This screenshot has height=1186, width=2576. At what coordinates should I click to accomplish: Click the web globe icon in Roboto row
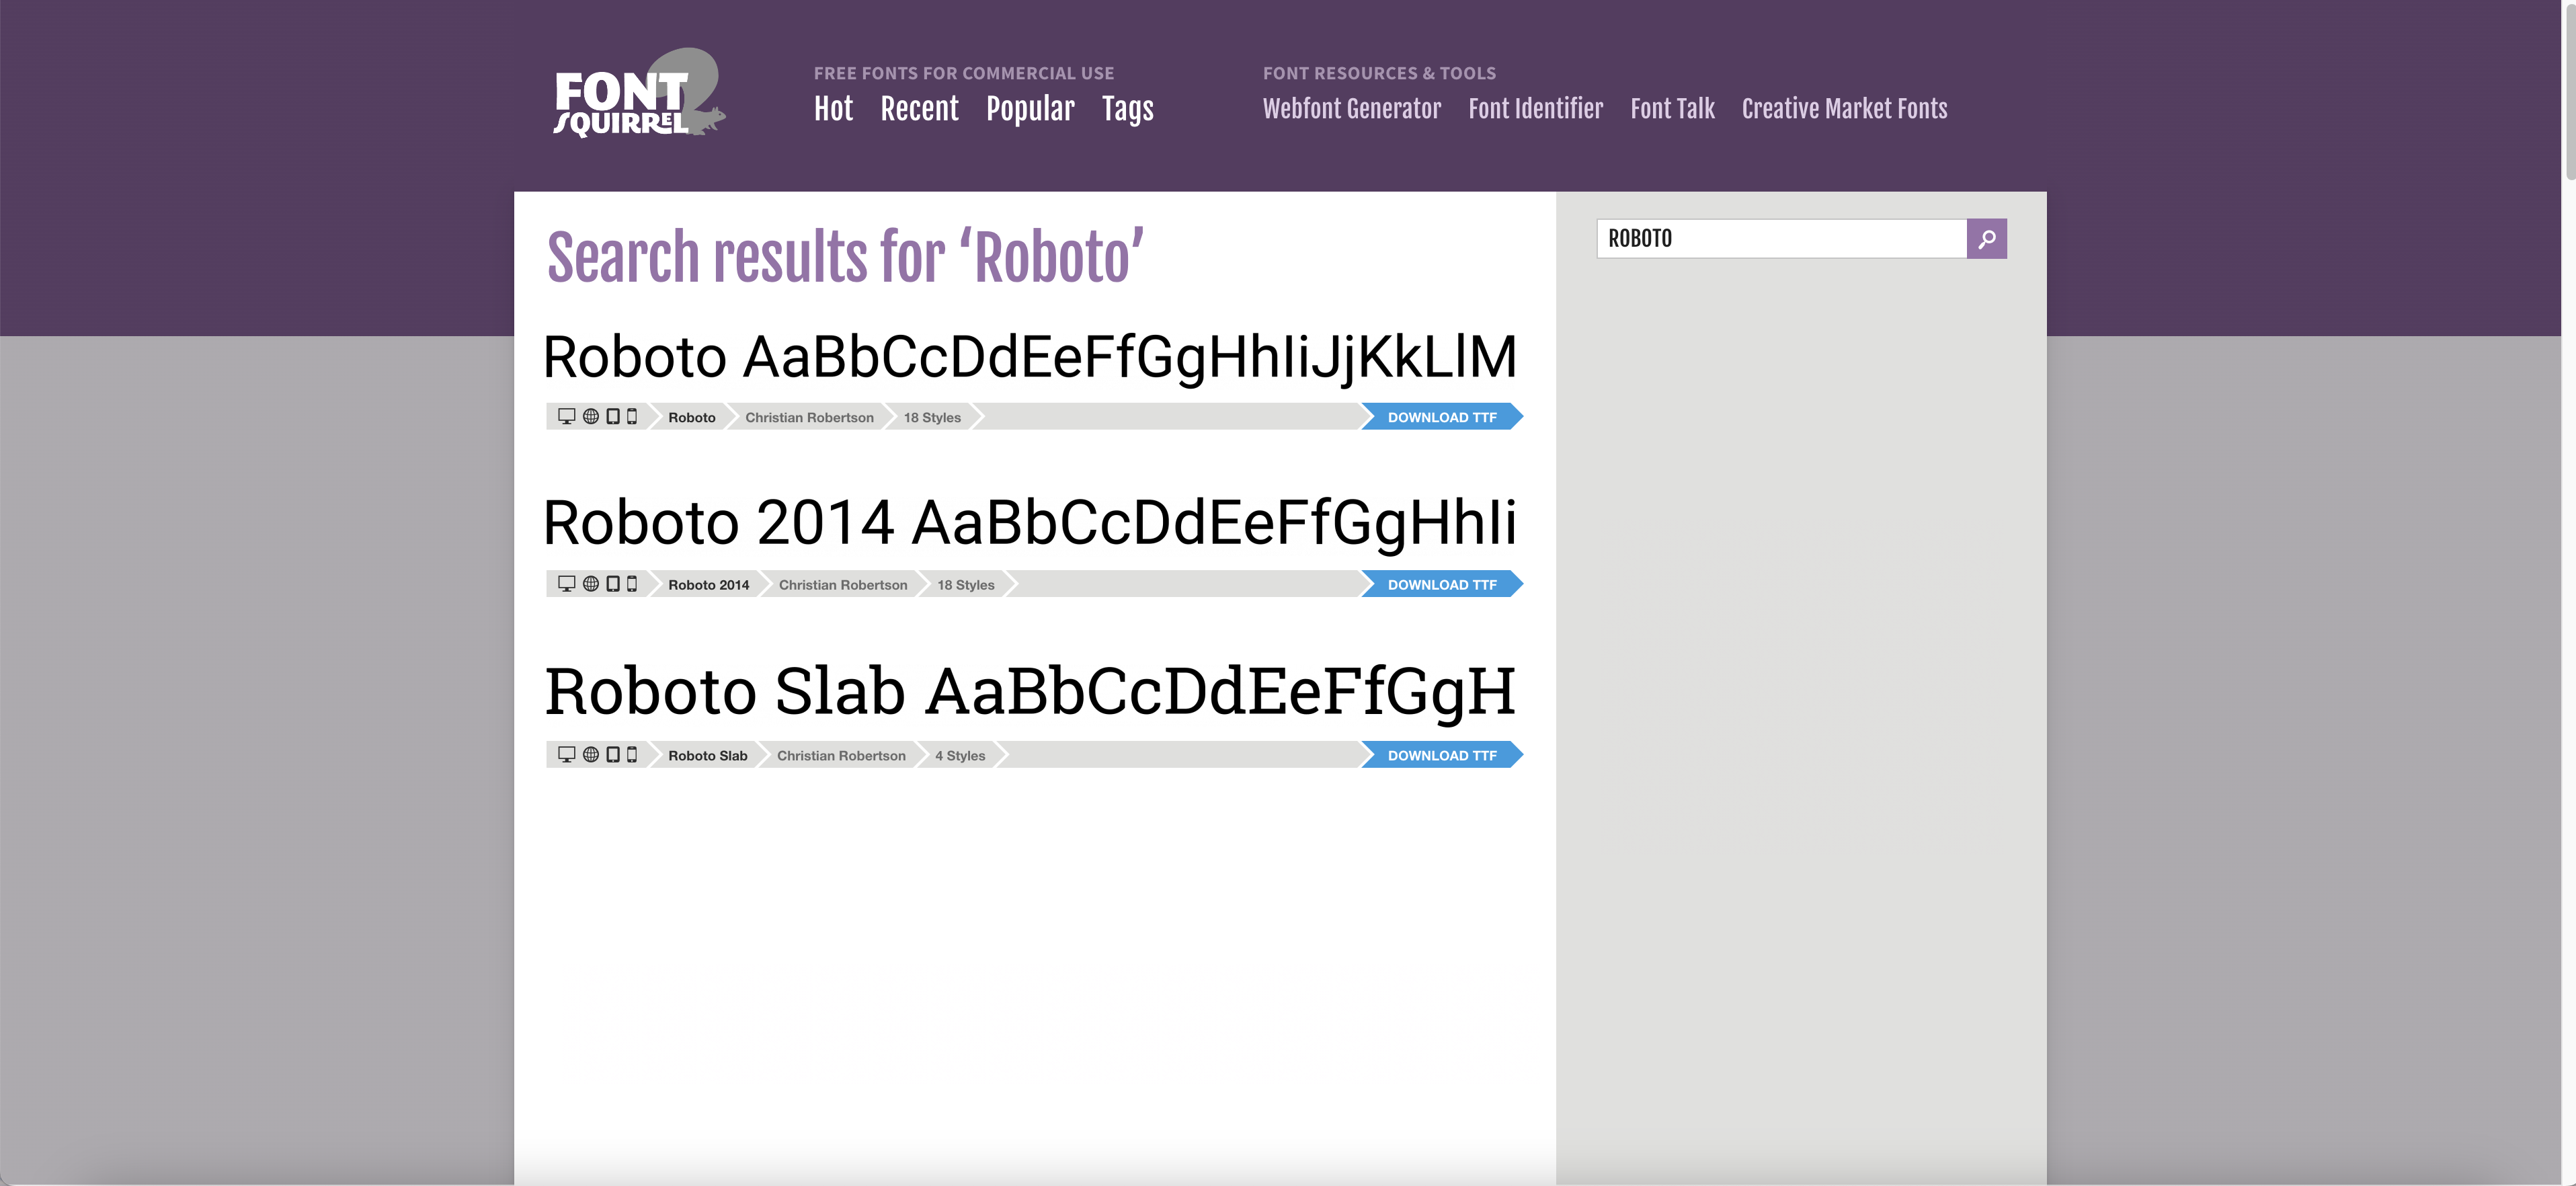[x=591, y=417]
